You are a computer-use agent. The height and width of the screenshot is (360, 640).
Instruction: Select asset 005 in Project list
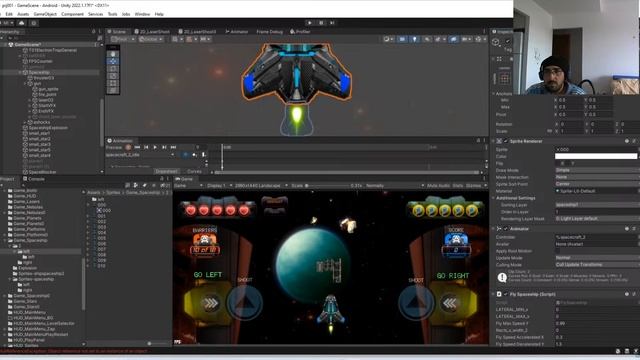click(102, 238)
